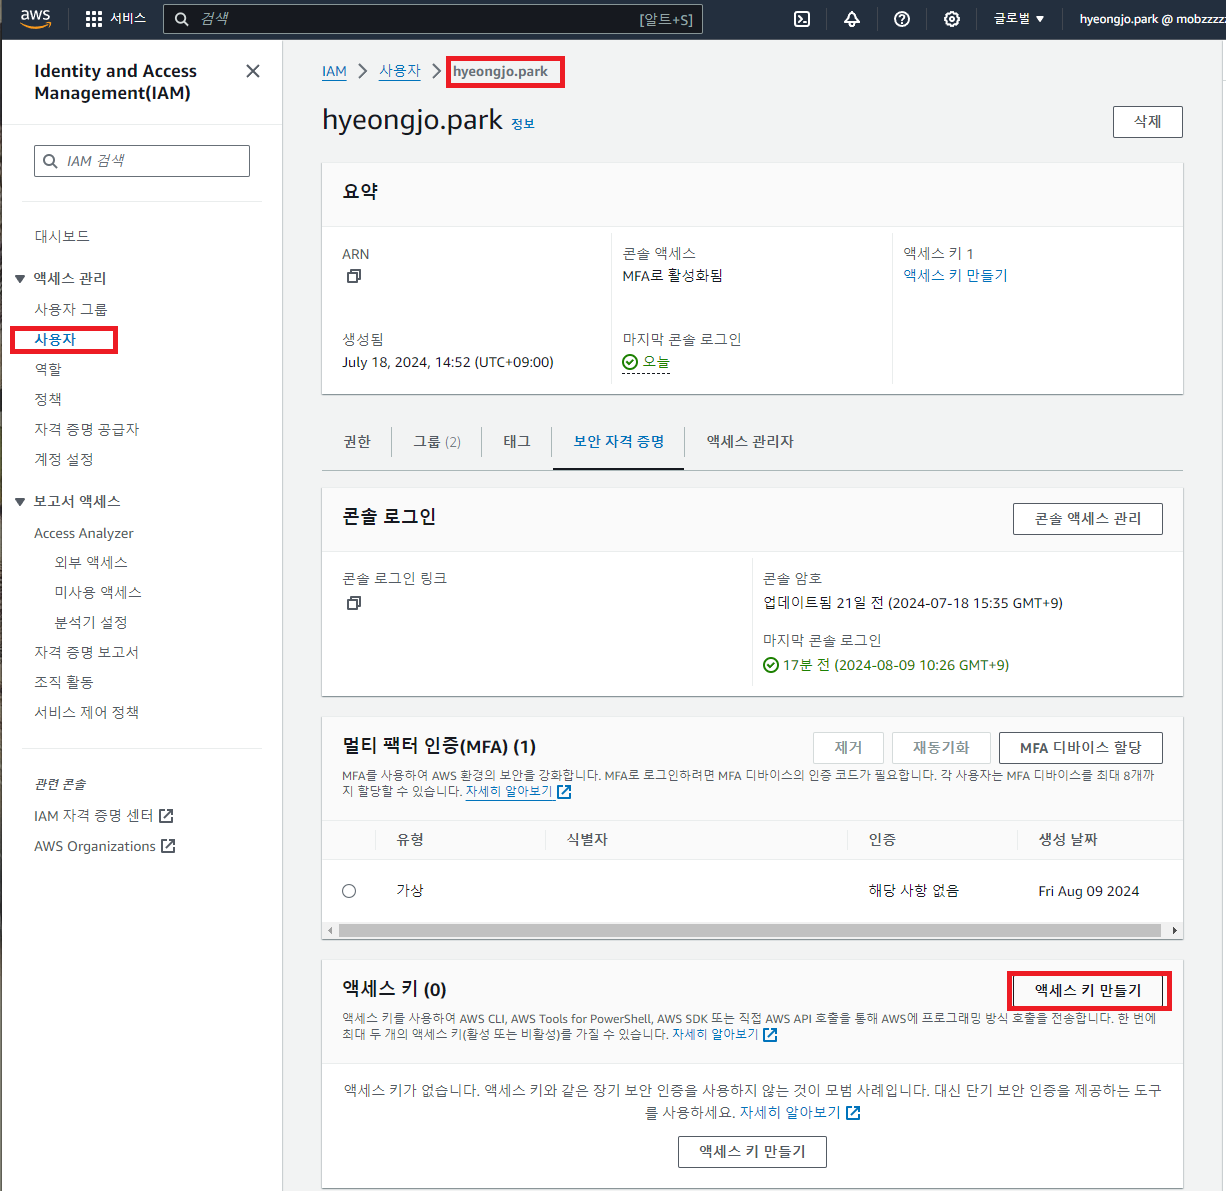This screenshot has width=1226, height=1191.
Task: Click right arrow of MFA table scrollbar
Action: 1175,931
